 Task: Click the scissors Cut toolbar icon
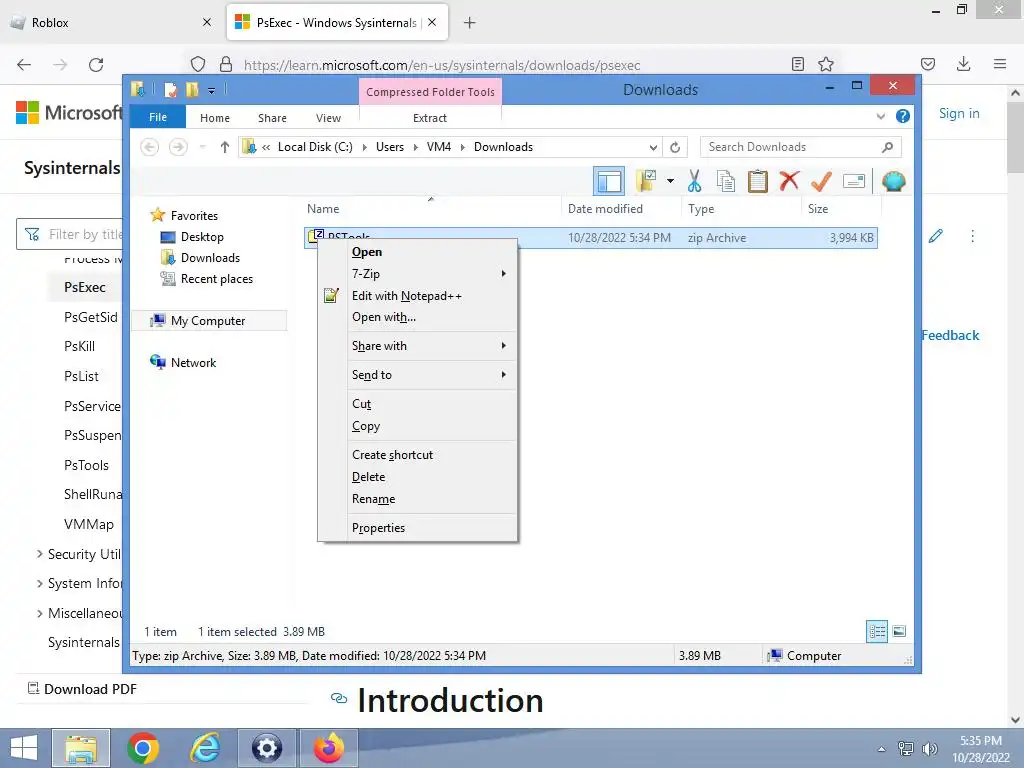pyautogui.click(x=694, y=181)
